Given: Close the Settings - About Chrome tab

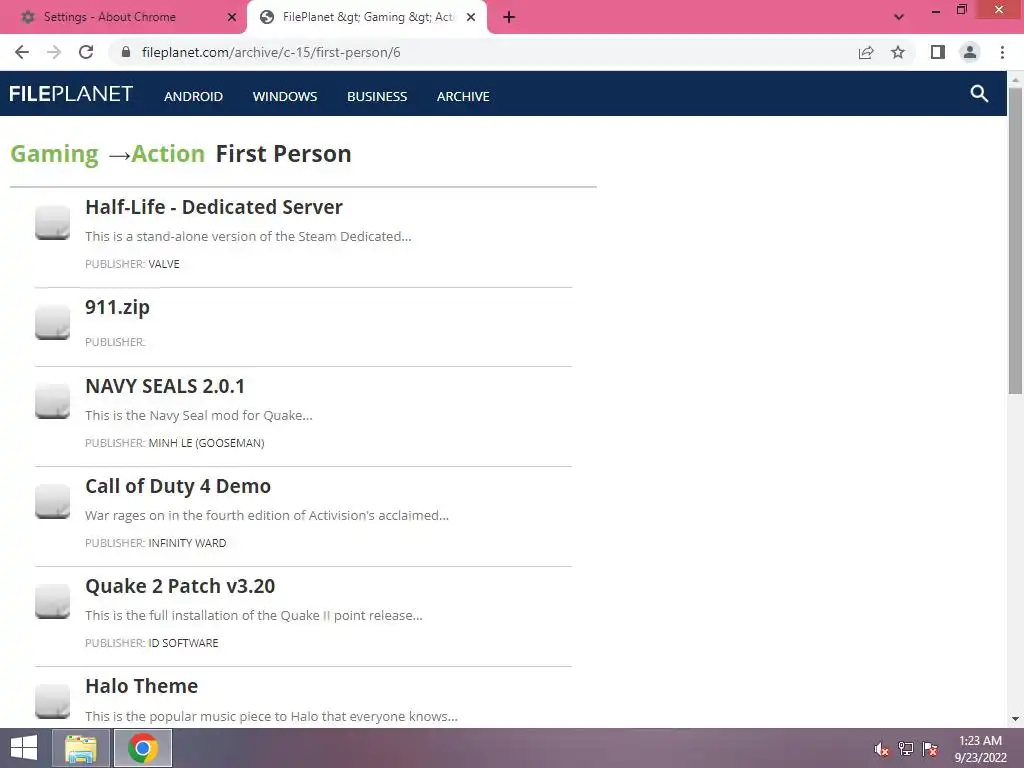Looking at the screenshot, I should [x=232, y=17].
